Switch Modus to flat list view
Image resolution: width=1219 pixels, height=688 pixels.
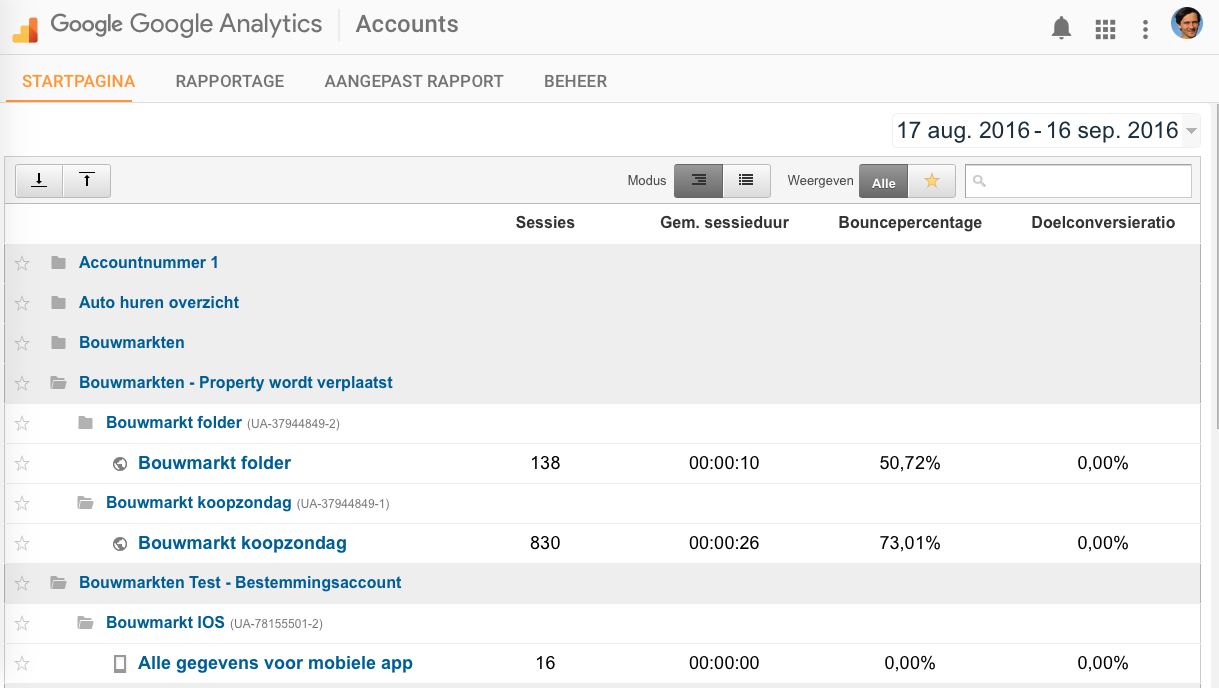(x=746, y=180)
